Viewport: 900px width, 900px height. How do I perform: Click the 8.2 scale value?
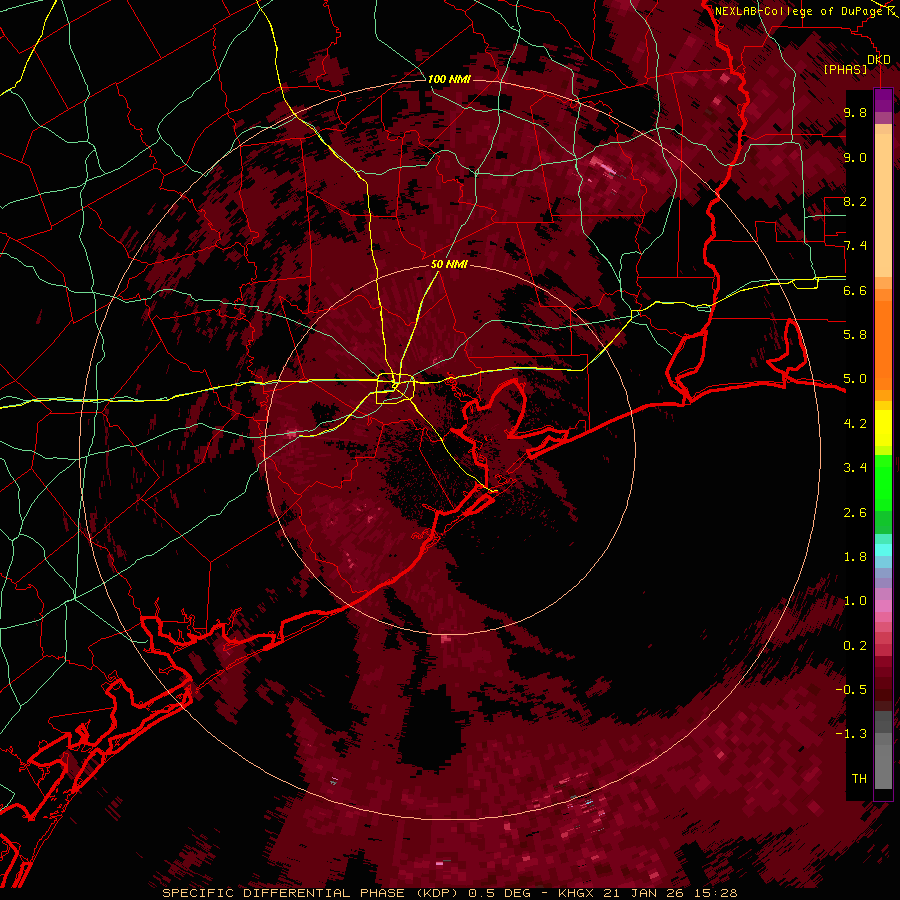[855, 201]
